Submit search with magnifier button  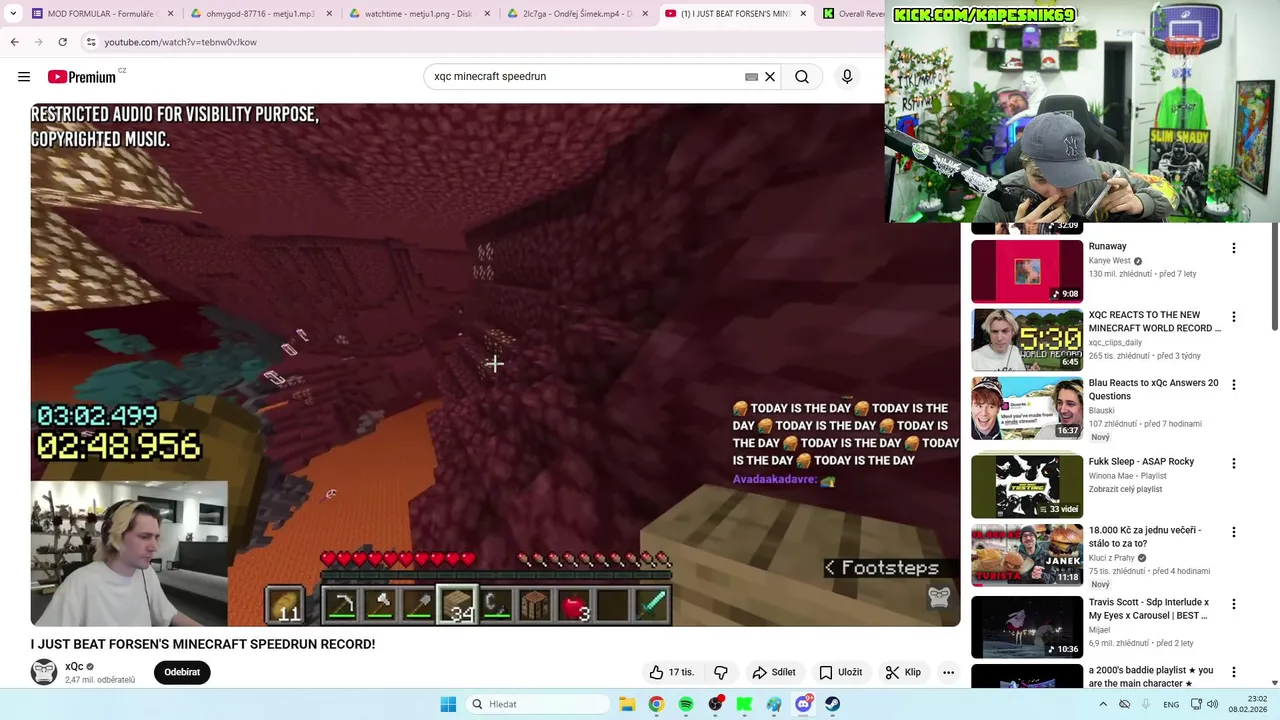point(802,77)
